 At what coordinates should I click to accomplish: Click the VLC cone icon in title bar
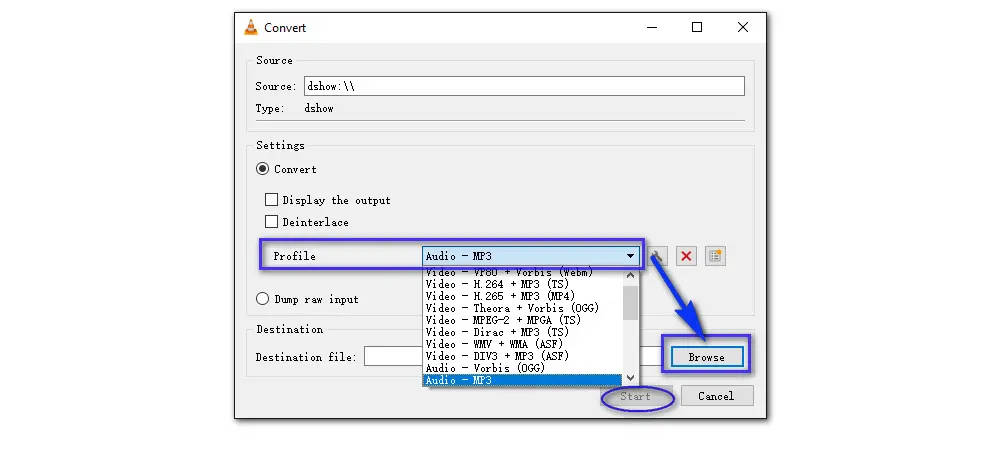(x=251, y=27)
